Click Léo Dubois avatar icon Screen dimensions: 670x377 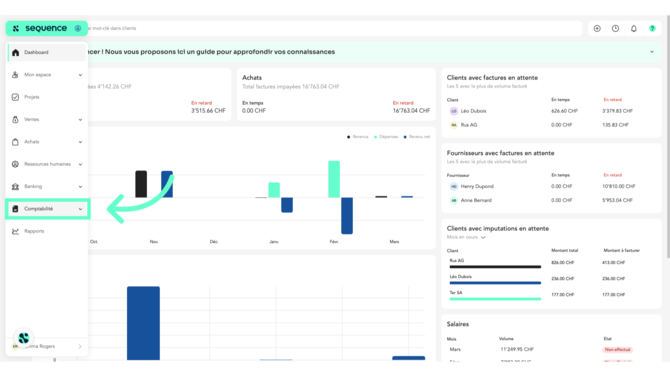click(x=454, y=111)
